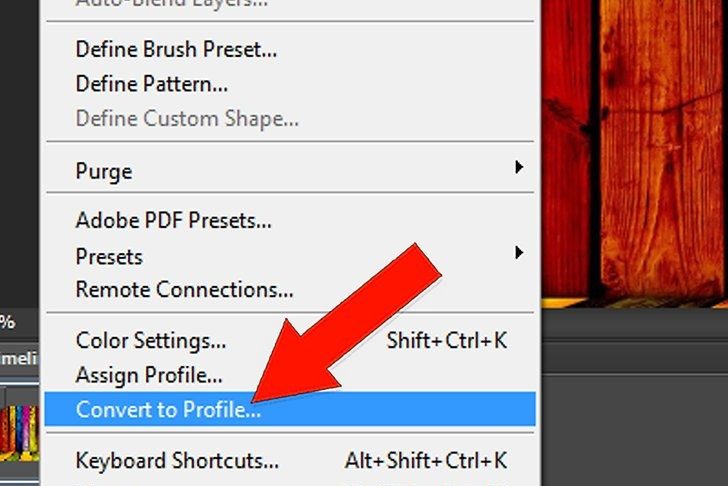Click the Alt+Shift+Ctrl+K shortcut label
Screen dimensions: 728x486
point(426,461)
